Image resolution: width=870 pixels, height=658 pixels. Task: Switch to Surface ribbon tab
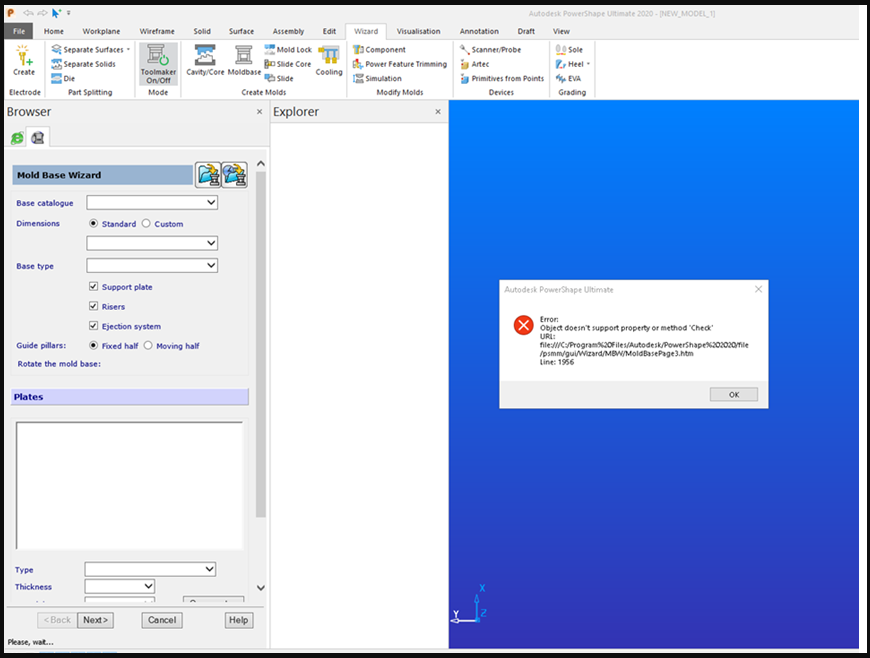(241, 31)
